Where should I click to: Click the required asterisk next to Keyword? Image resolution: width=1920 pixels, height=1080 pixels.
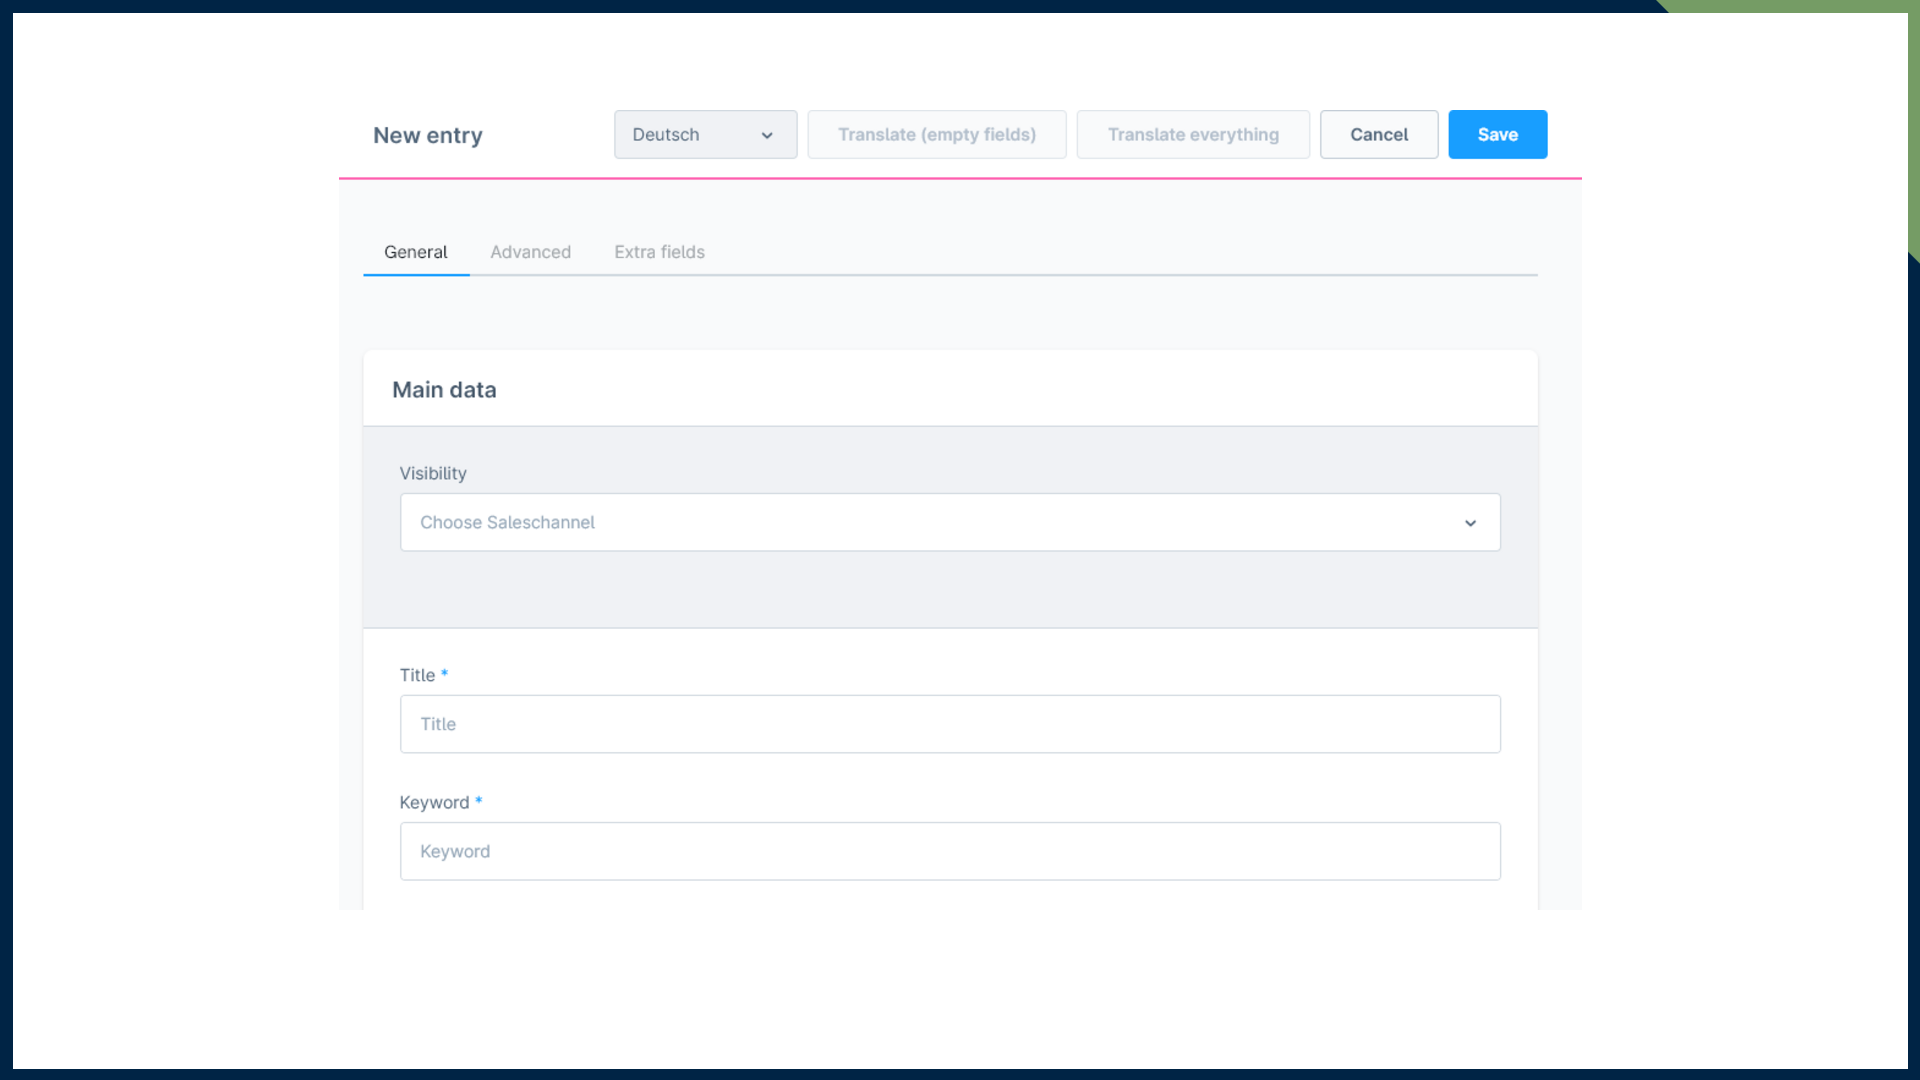[479, 800]
